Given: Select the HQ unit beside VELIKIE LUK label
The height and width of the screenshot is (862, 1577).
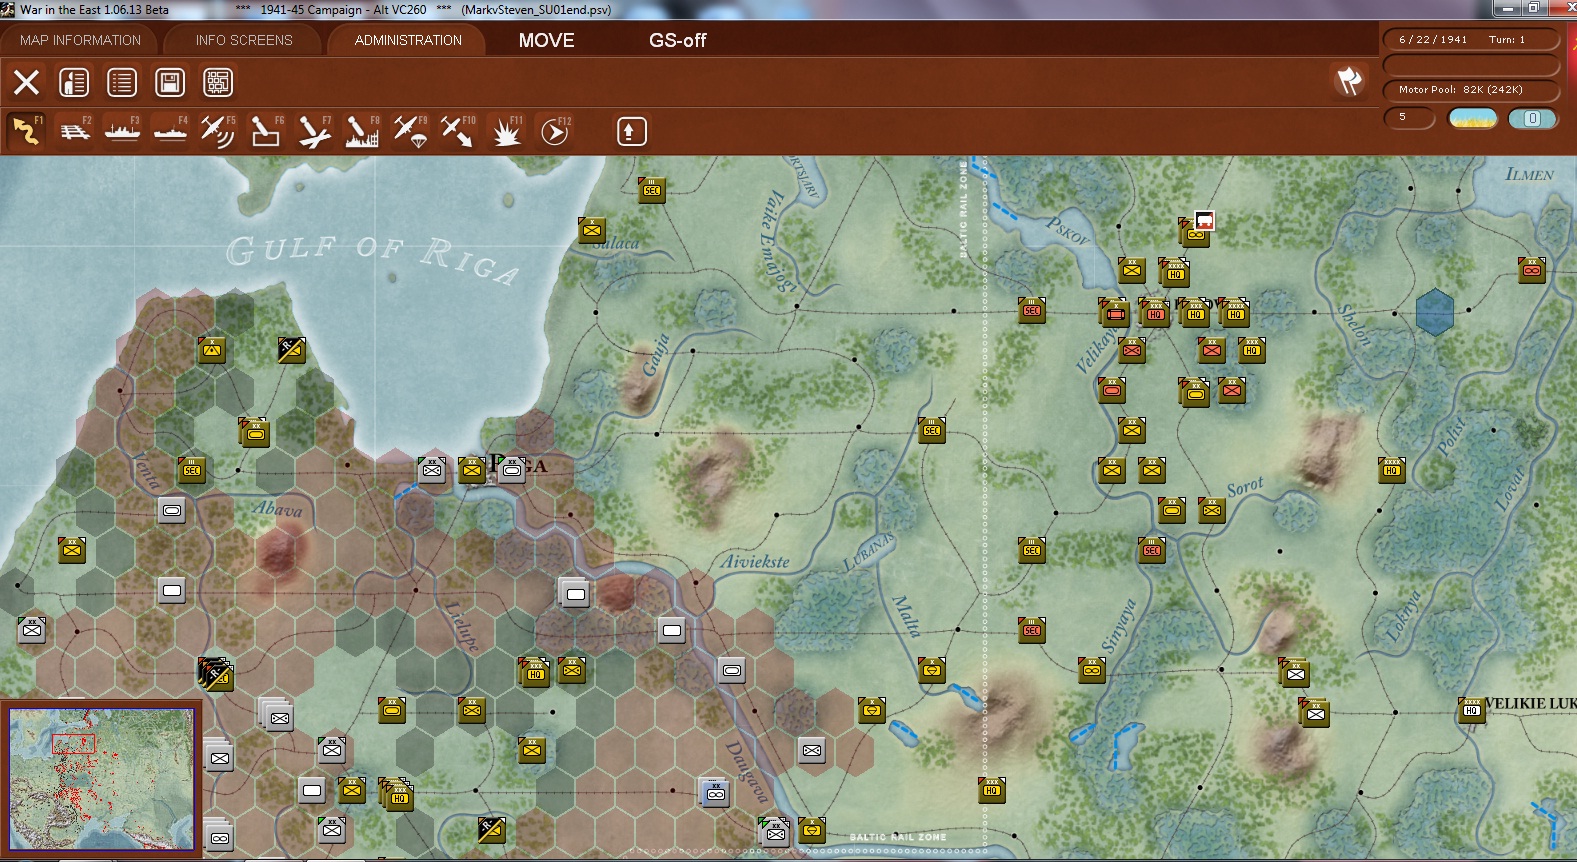Looking at the screenshot, I should [x=1472, y=710].
